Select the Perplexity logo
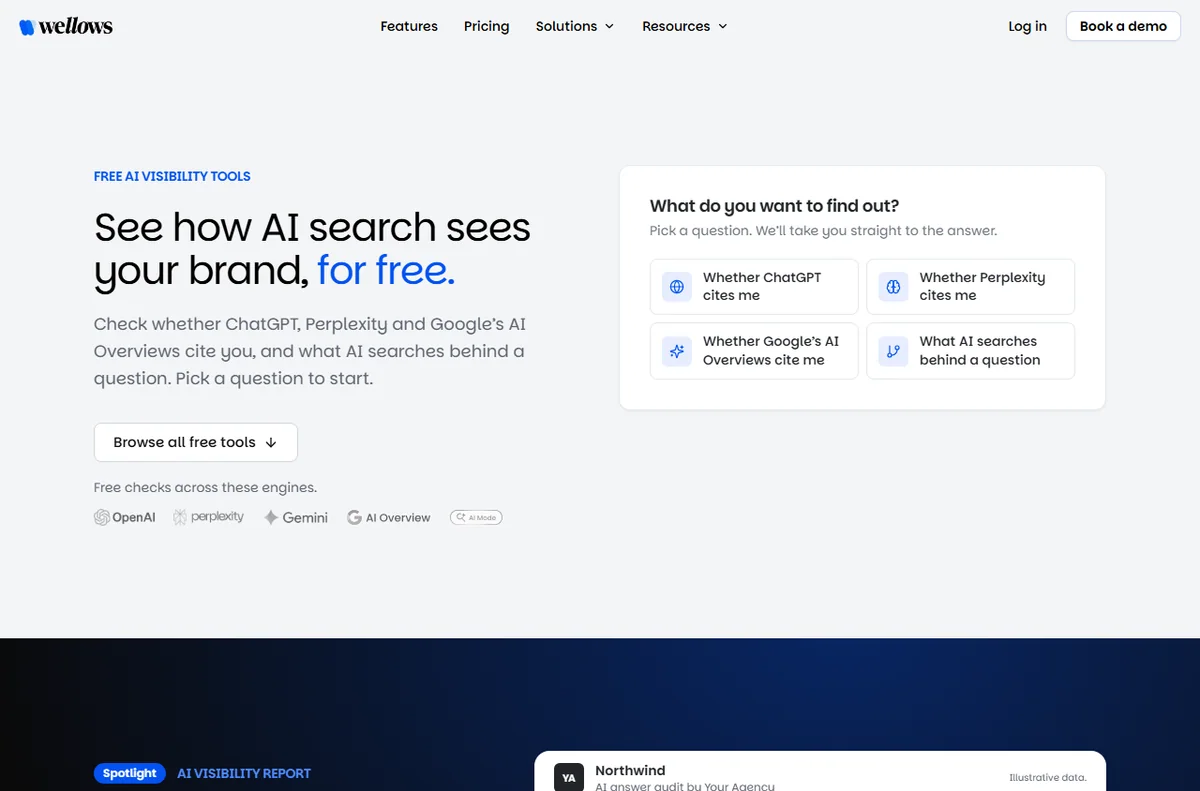 [x=209, y=517]
